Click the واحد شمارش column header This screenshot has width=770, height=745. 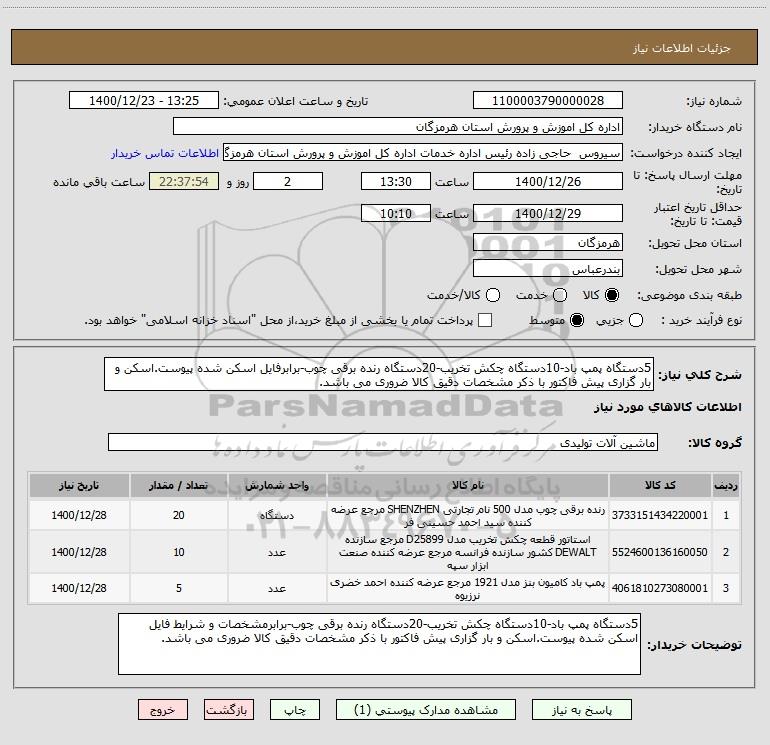tap(277, 485)
